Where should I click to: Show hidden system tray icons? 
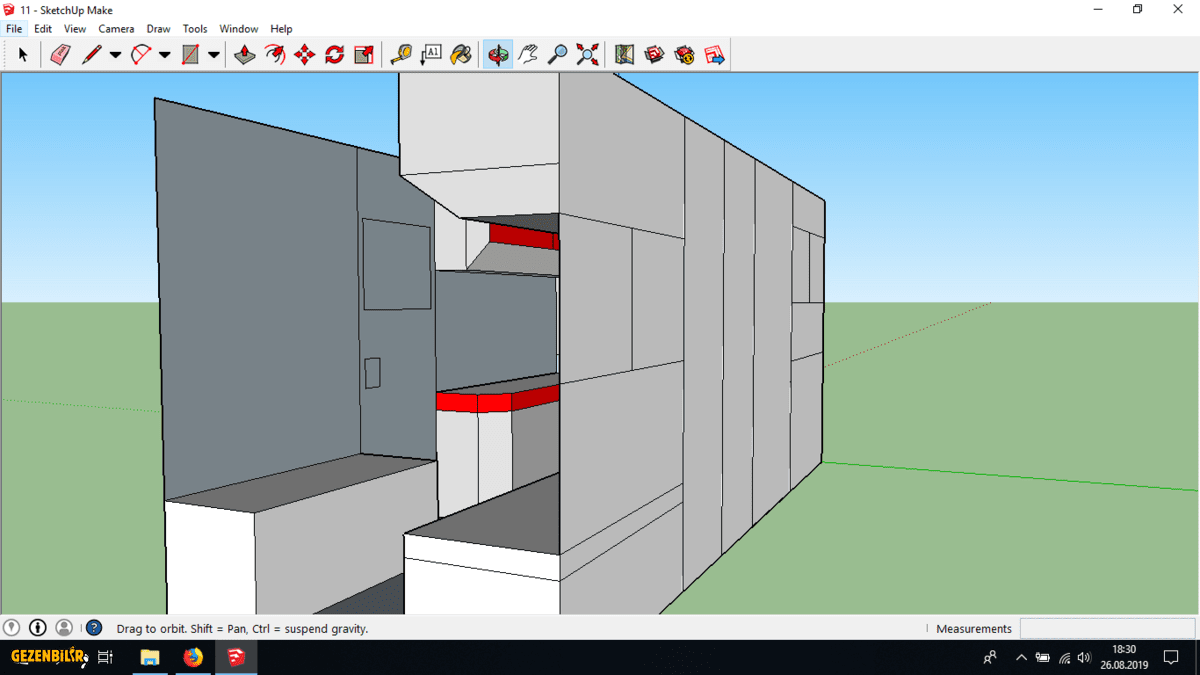click(x=1021, y=657)
